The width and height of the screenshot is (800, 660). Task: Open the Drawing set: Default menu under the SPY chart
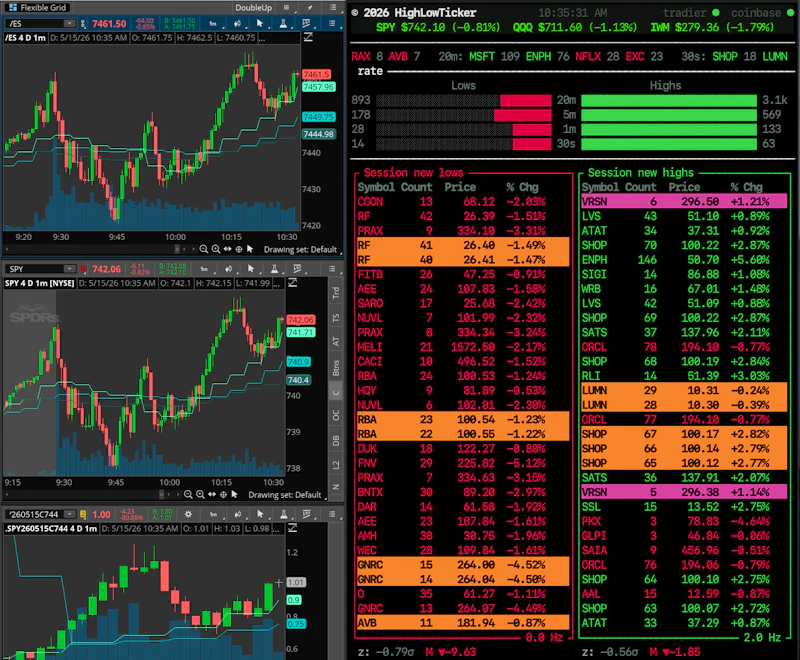coord(287,495)
